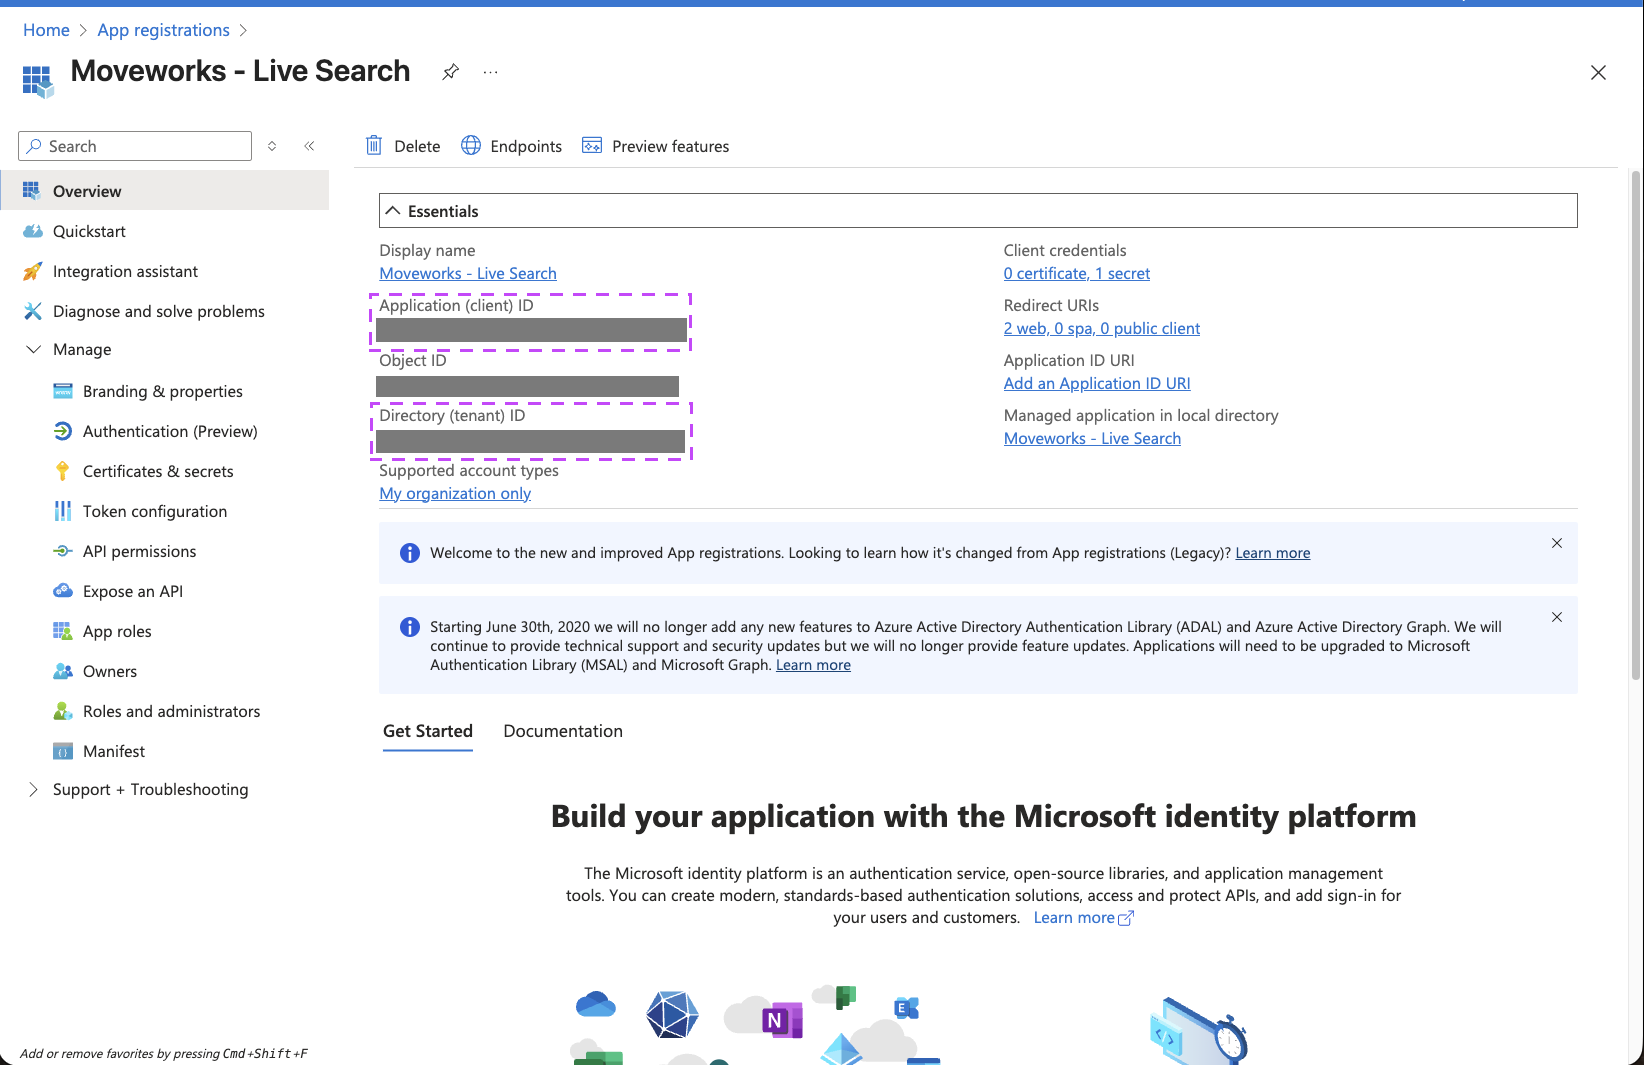Click the vertical page scrollbar

point(1636,425)
